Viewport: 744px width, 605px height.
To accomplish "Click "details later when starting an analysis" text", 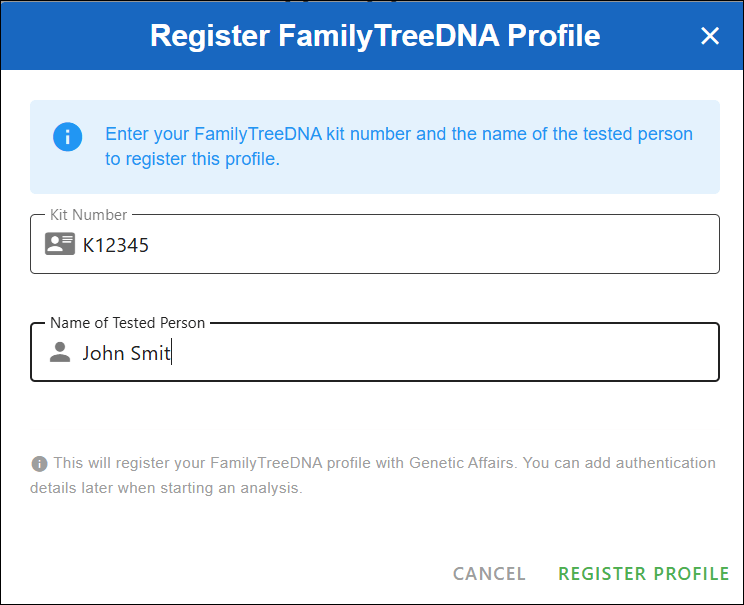I will coord(167,489).
